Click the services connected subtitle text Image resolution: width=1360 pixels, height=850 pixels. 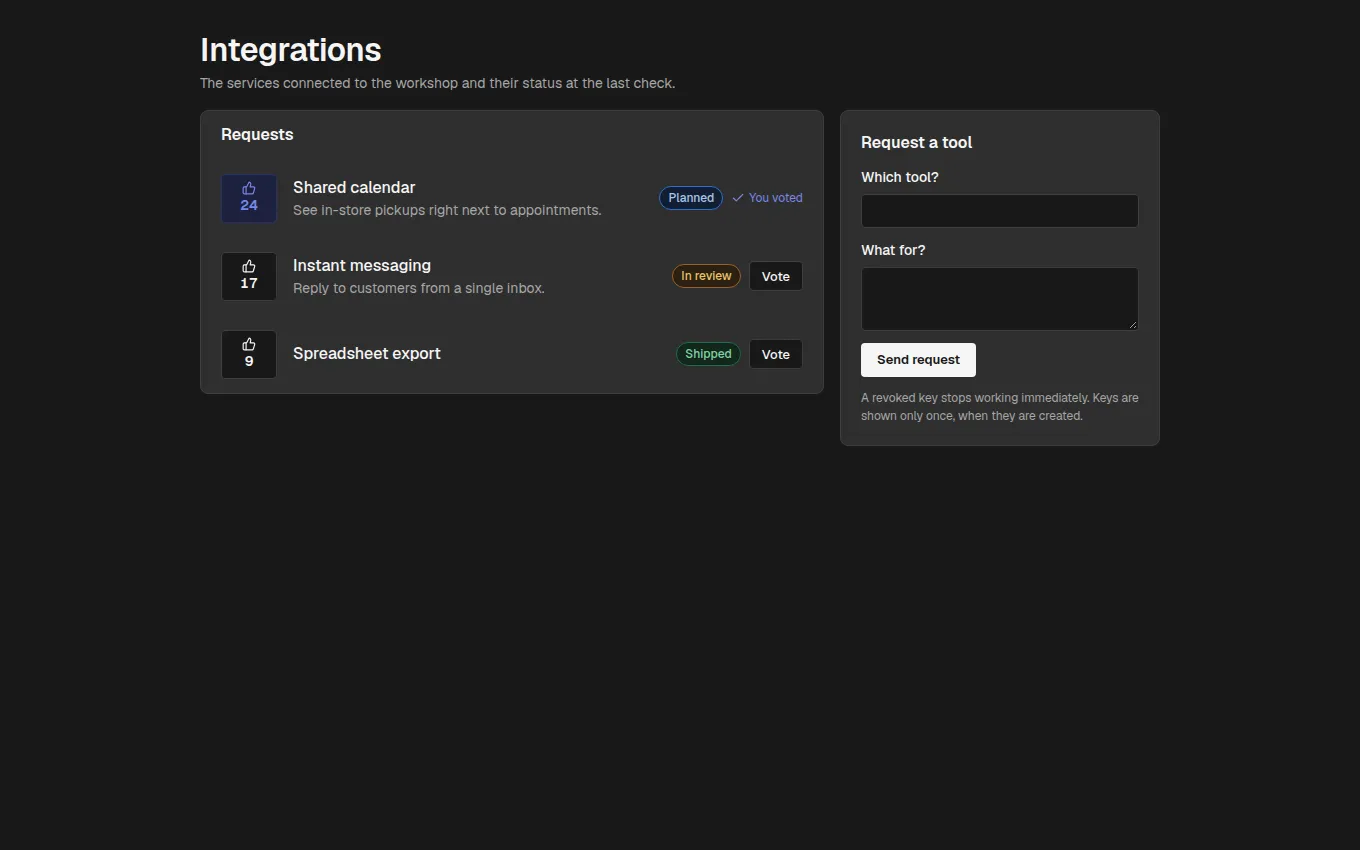tap(438, 83)
